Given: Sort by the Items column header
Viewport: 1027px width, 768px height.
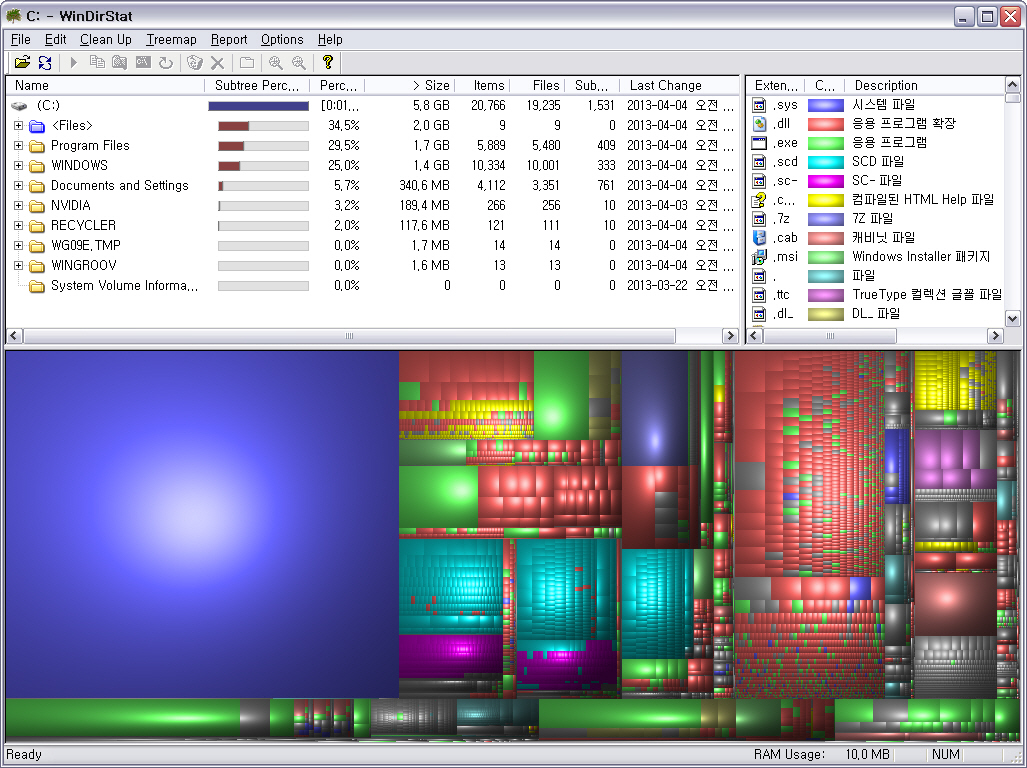Looking at the screenshot, I should point(483,85).
